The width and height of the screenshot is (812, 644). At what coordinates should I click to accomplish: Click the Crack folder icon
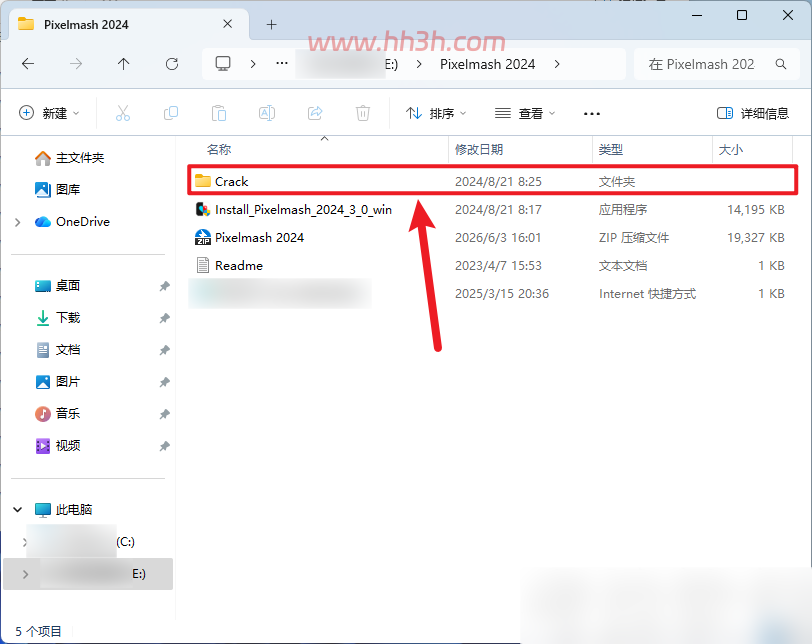coord(203,181)
